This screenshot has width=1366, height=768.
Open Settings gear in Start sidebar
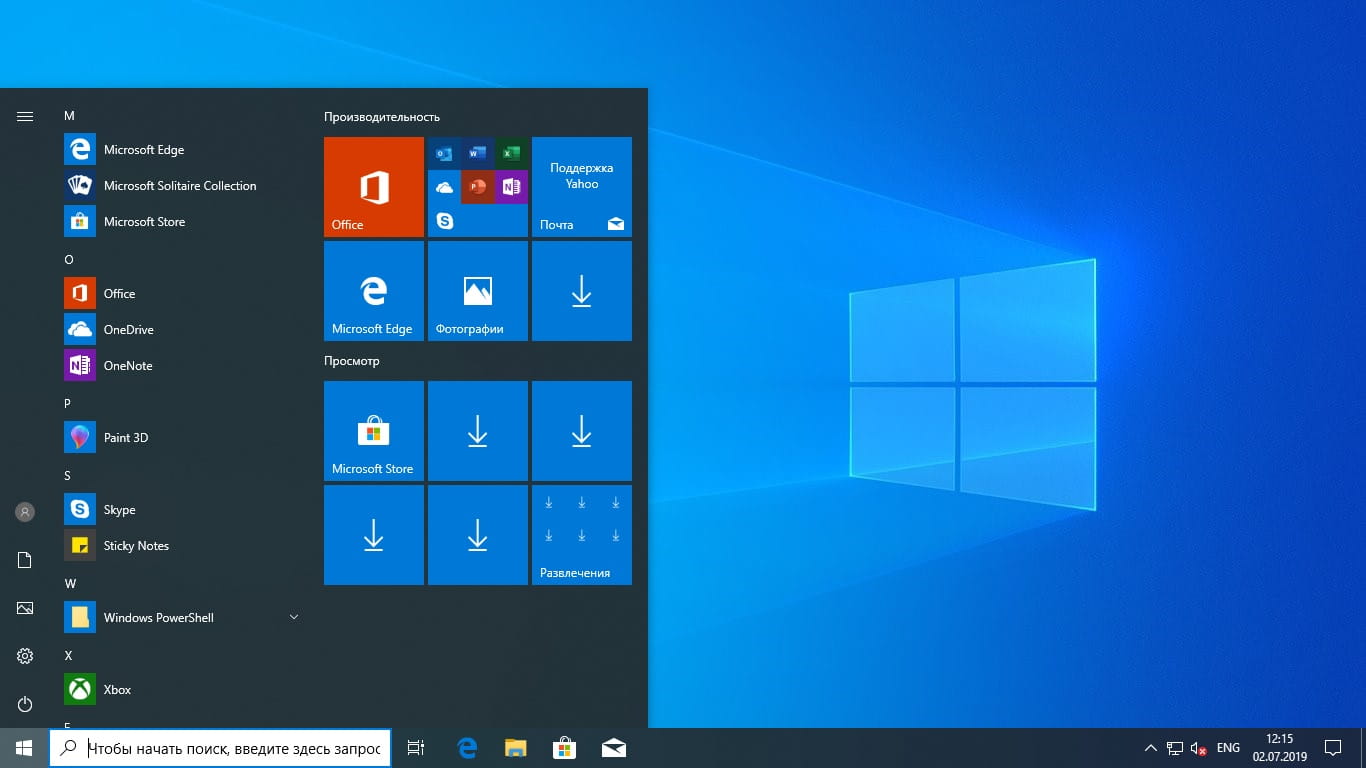(x=25, y=656)
